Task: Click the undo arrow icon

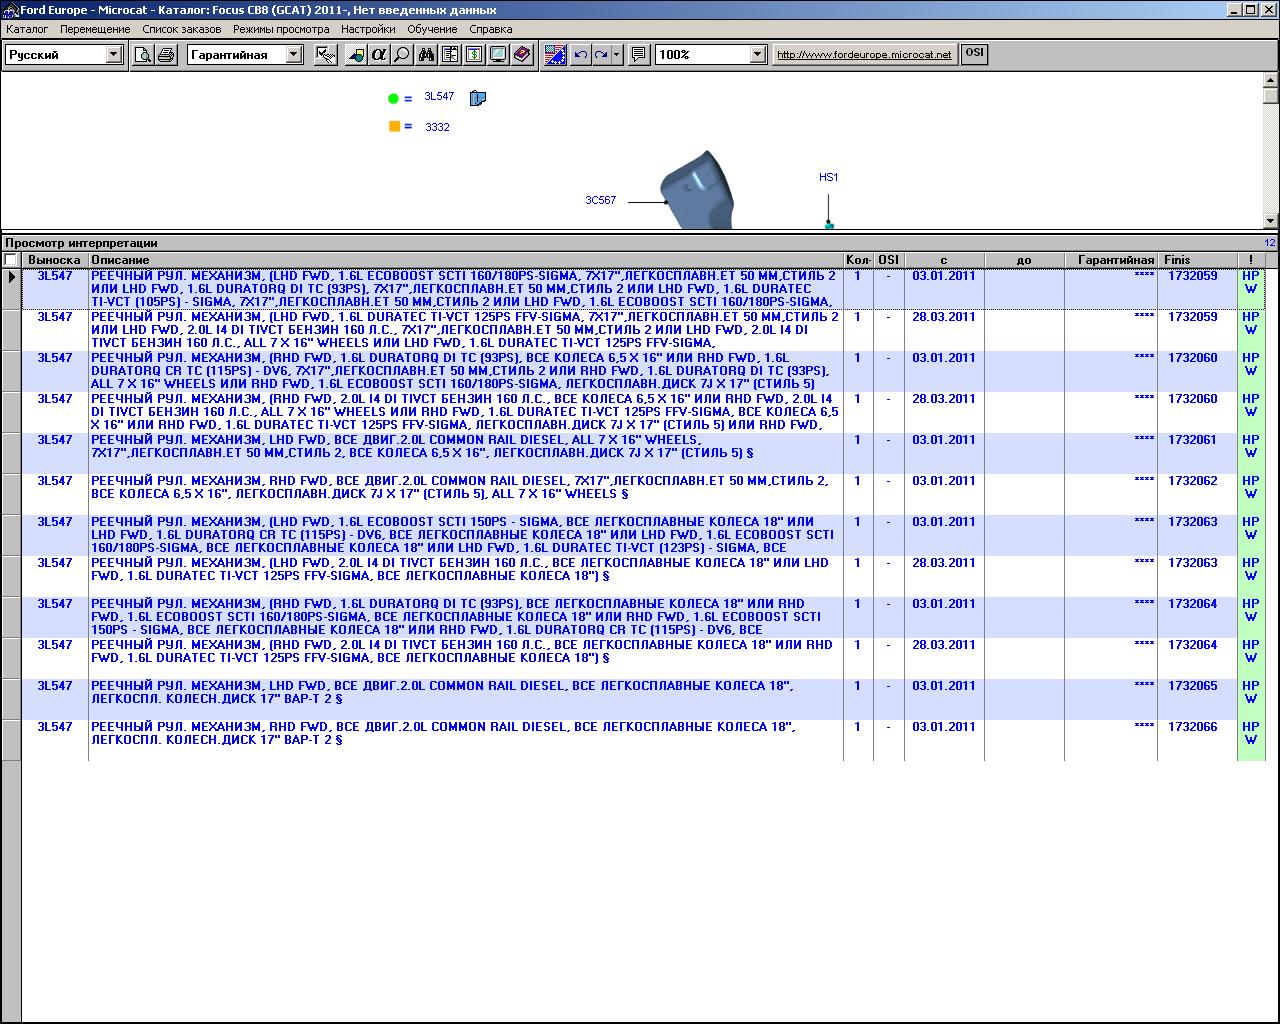Action: tap(580, 55)
